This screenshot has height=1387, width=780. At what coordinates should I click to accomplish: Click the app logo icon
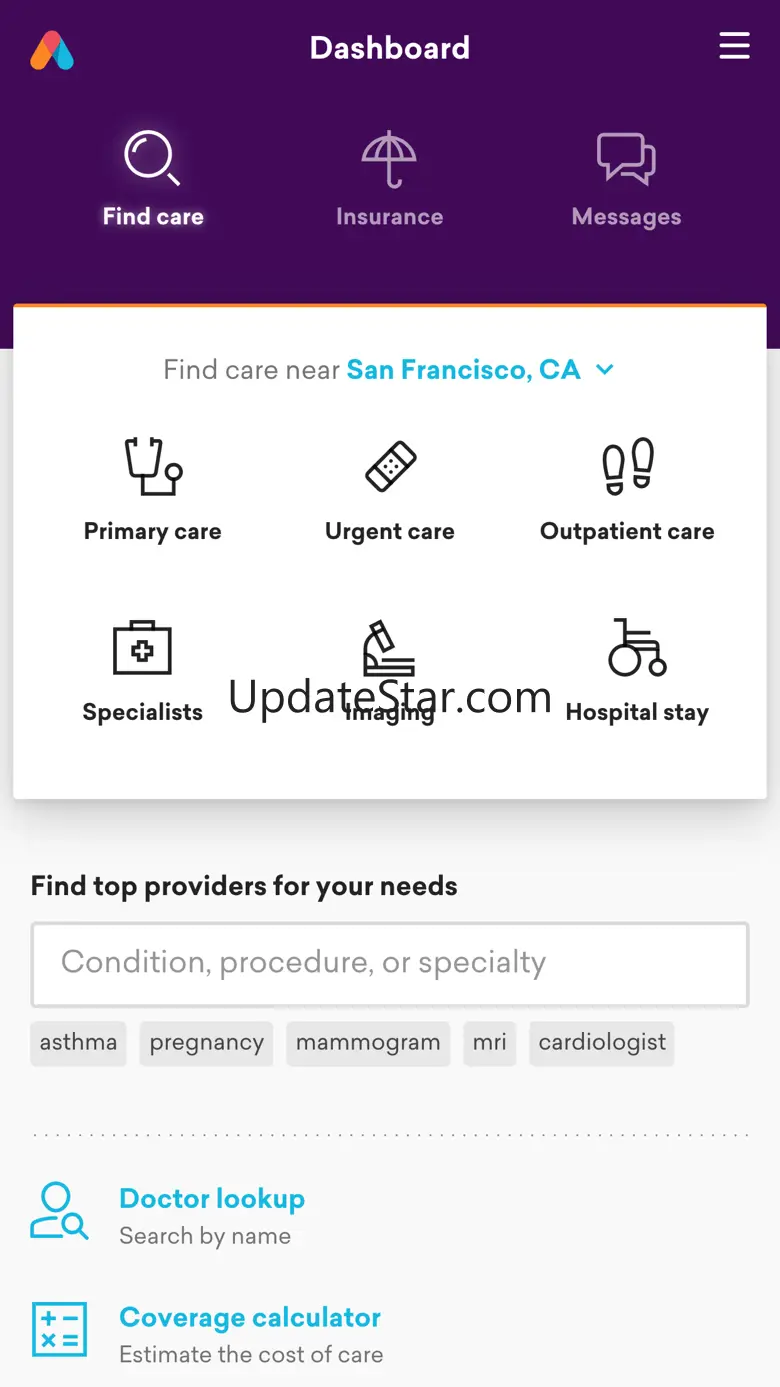click(x=52, y=50)
